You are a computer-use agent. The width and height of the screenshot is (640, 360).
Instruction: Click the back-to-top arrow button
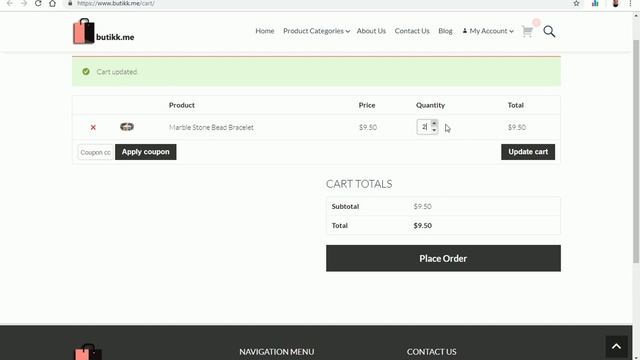[616, 347]
